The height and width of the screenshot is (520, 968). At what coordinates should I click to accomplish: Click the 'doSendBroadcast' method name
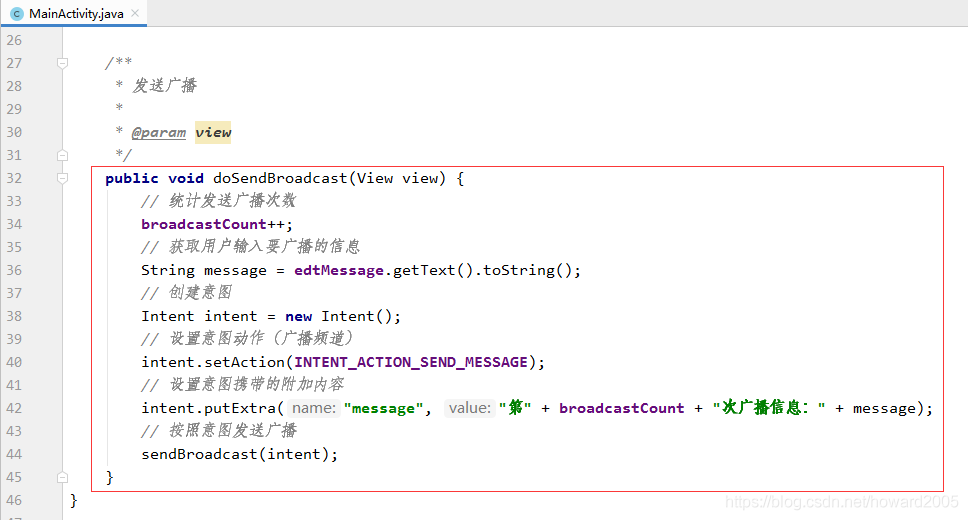pyautogui.click(x=280, y=178)
